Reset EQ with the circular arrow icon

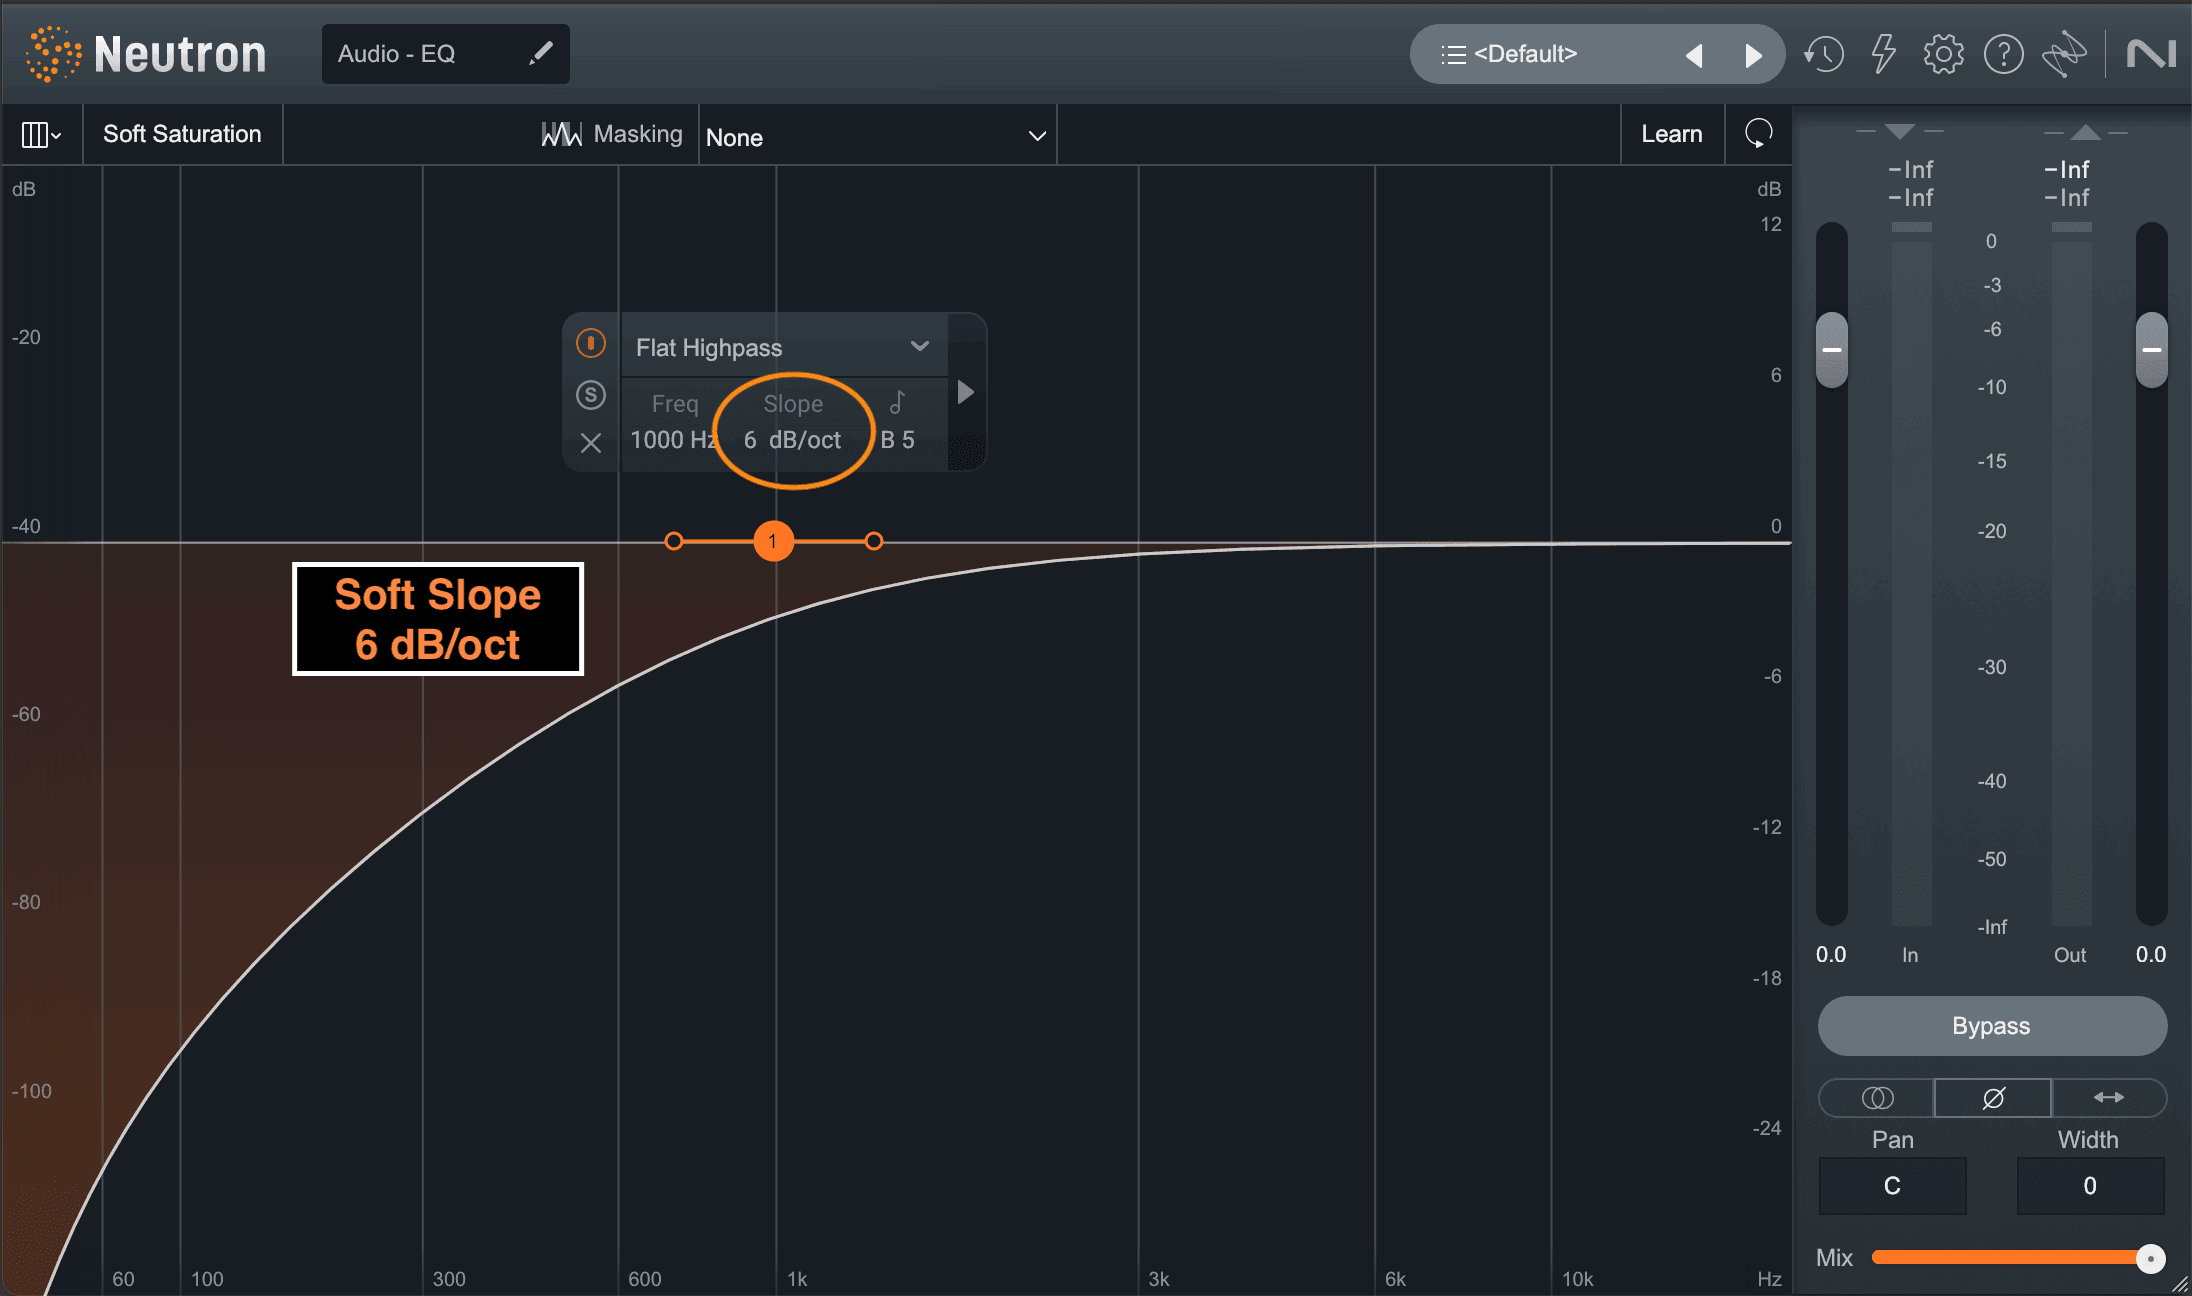pyautogui.click(x=1758, y=133)
